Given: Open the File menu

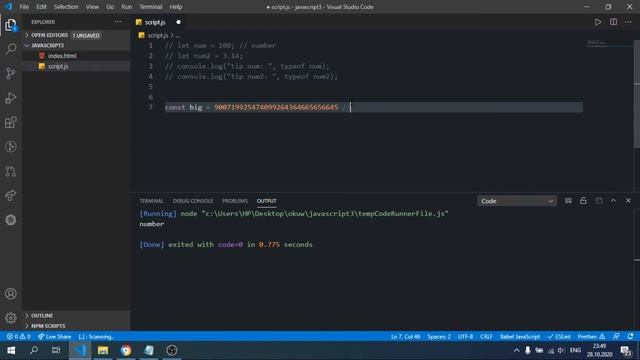Looking at the screenshot, I should point(24,7).
